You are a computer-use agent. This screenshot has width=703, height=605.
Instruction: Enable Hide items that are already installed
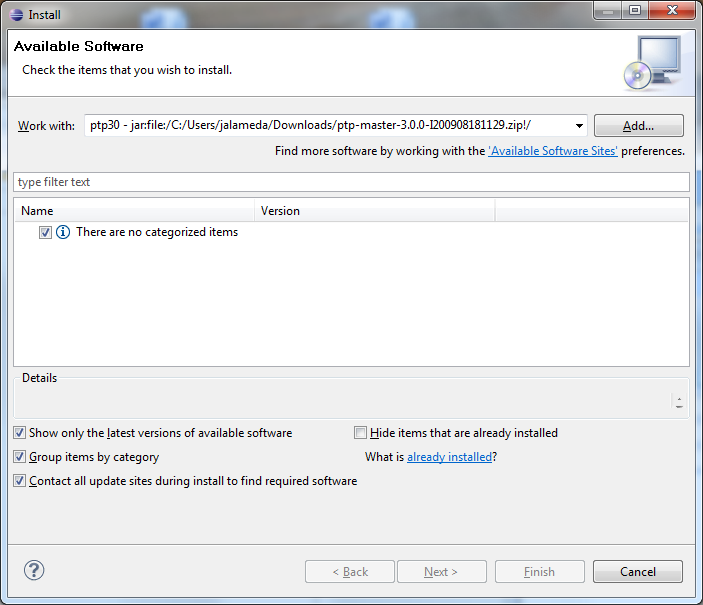360,433
